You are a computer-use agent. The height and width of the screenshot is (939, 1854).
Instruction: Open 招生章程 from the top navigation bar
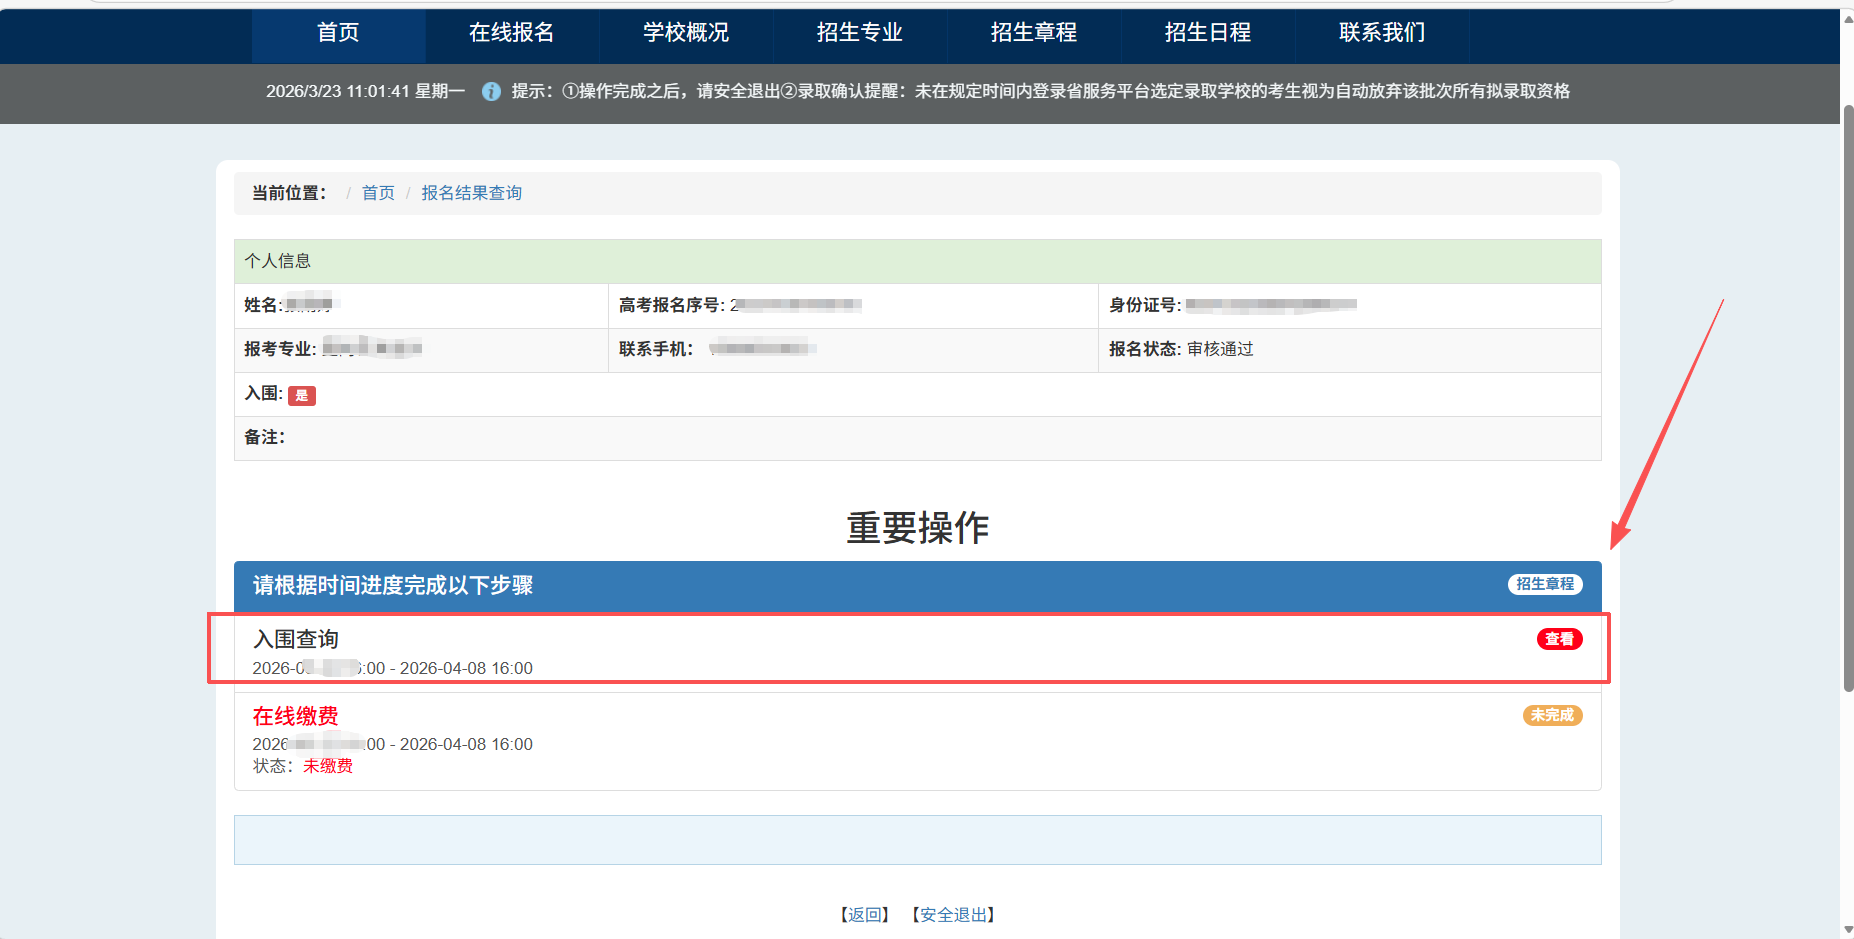[x=1034, y=33]
